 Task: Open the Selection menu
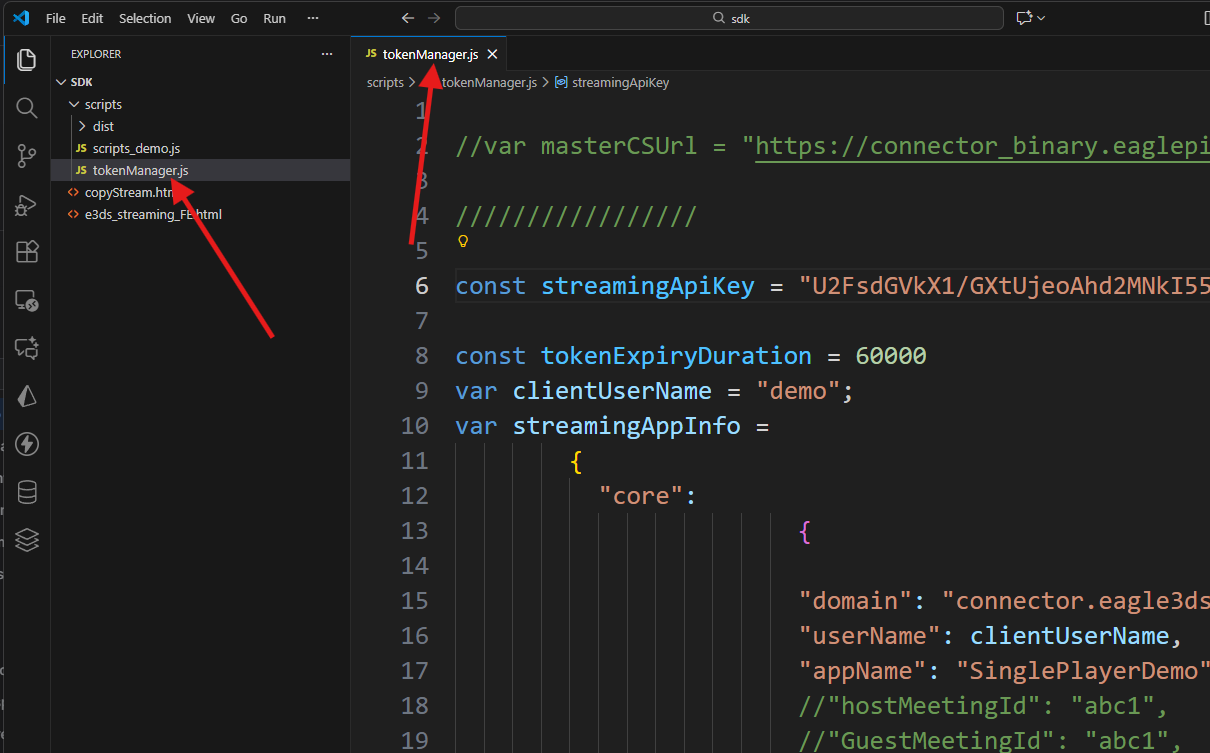point(145,18)
